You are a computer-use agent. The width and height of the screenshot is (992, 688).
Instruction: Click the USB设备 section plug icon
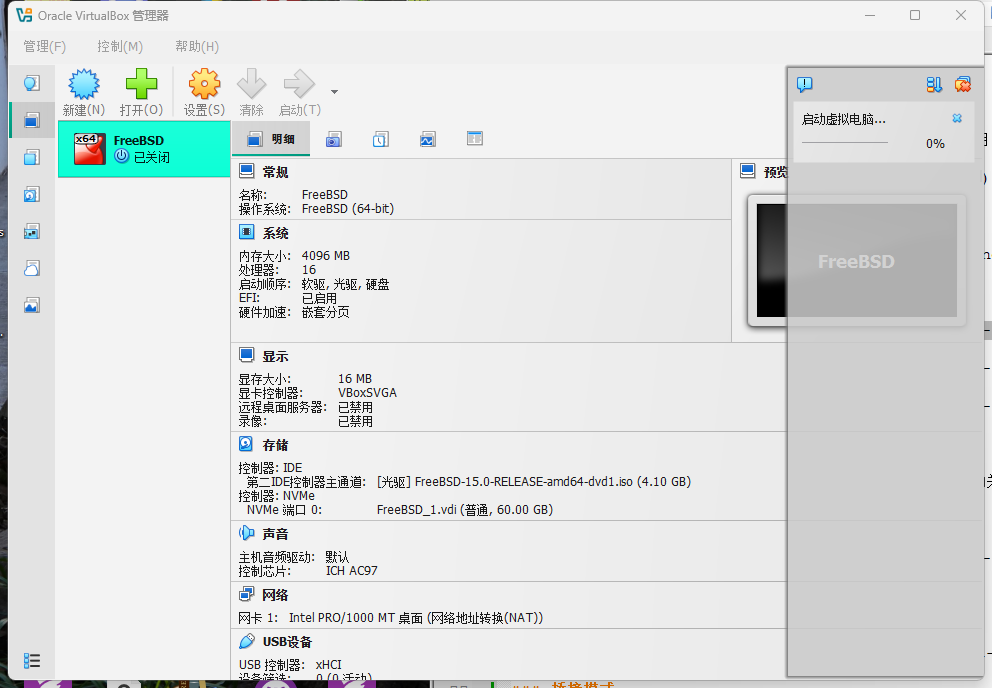tap(247, 641)
